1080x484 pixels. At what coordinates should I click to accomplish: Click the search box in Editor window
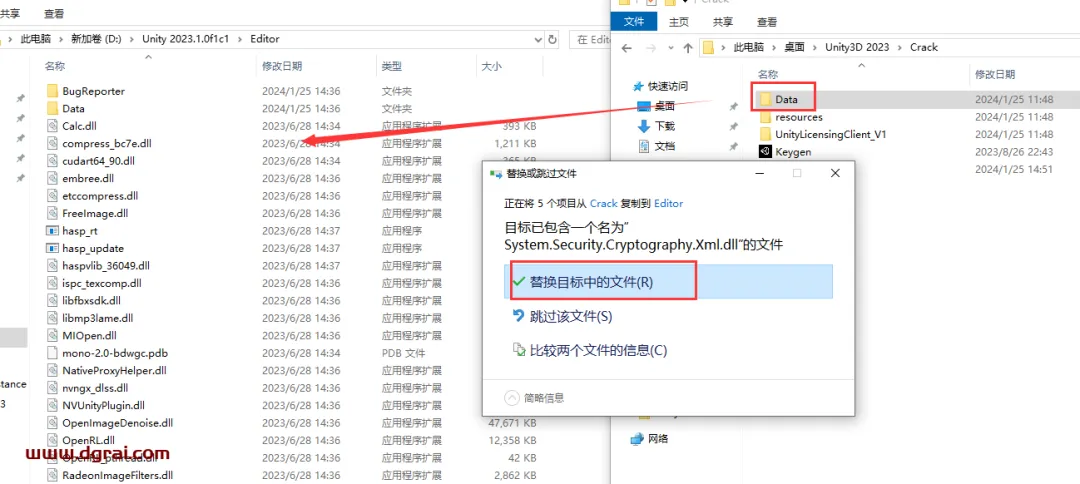pos(590,40)
